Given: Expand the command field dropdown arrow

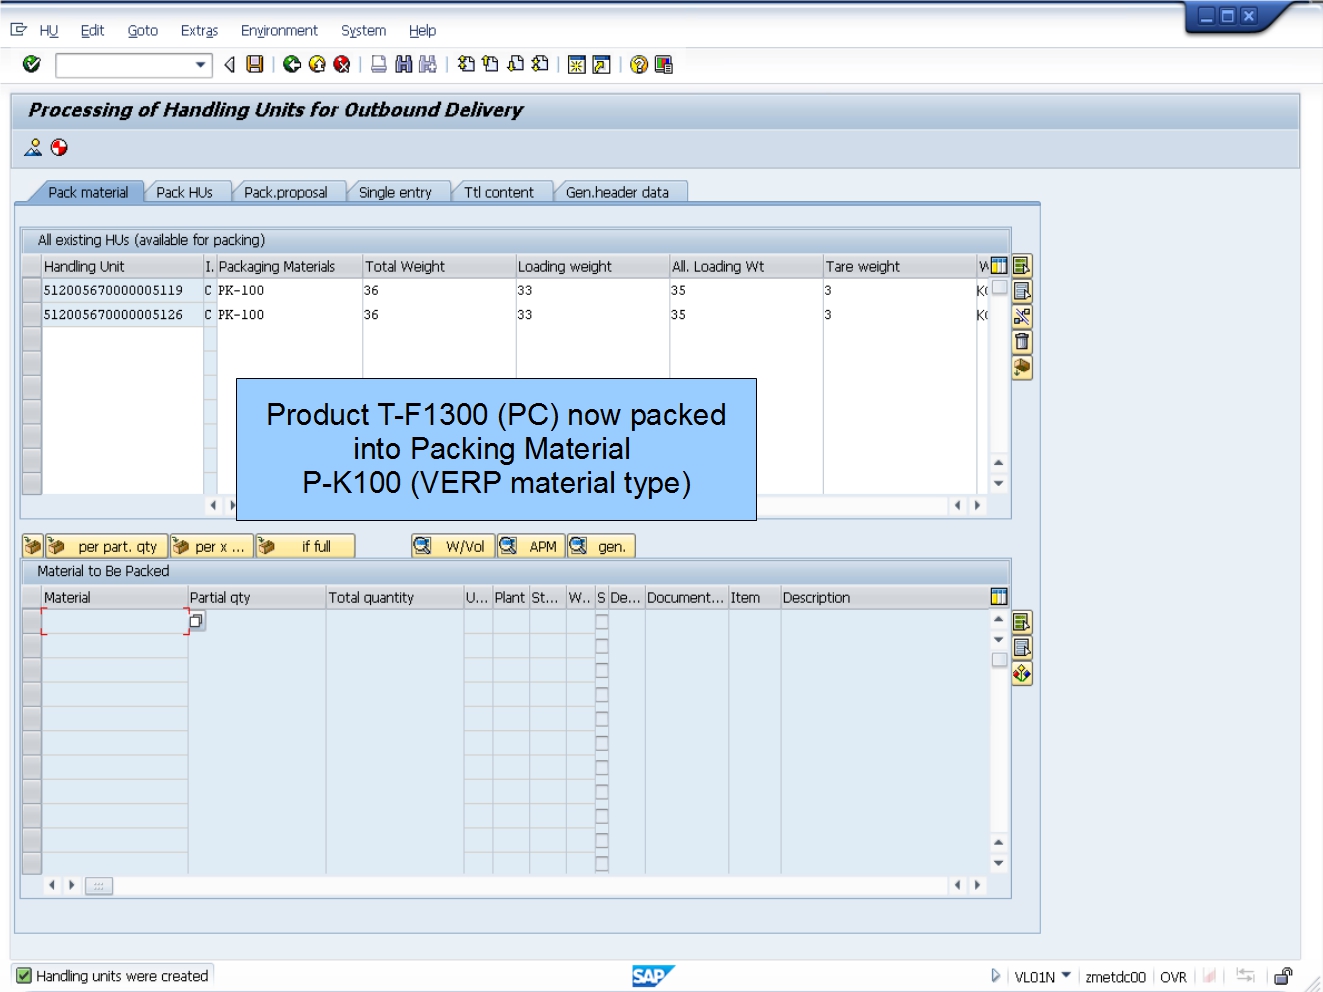Looking at the screenshot, I should pyautogui.click(x=201, y=65).
